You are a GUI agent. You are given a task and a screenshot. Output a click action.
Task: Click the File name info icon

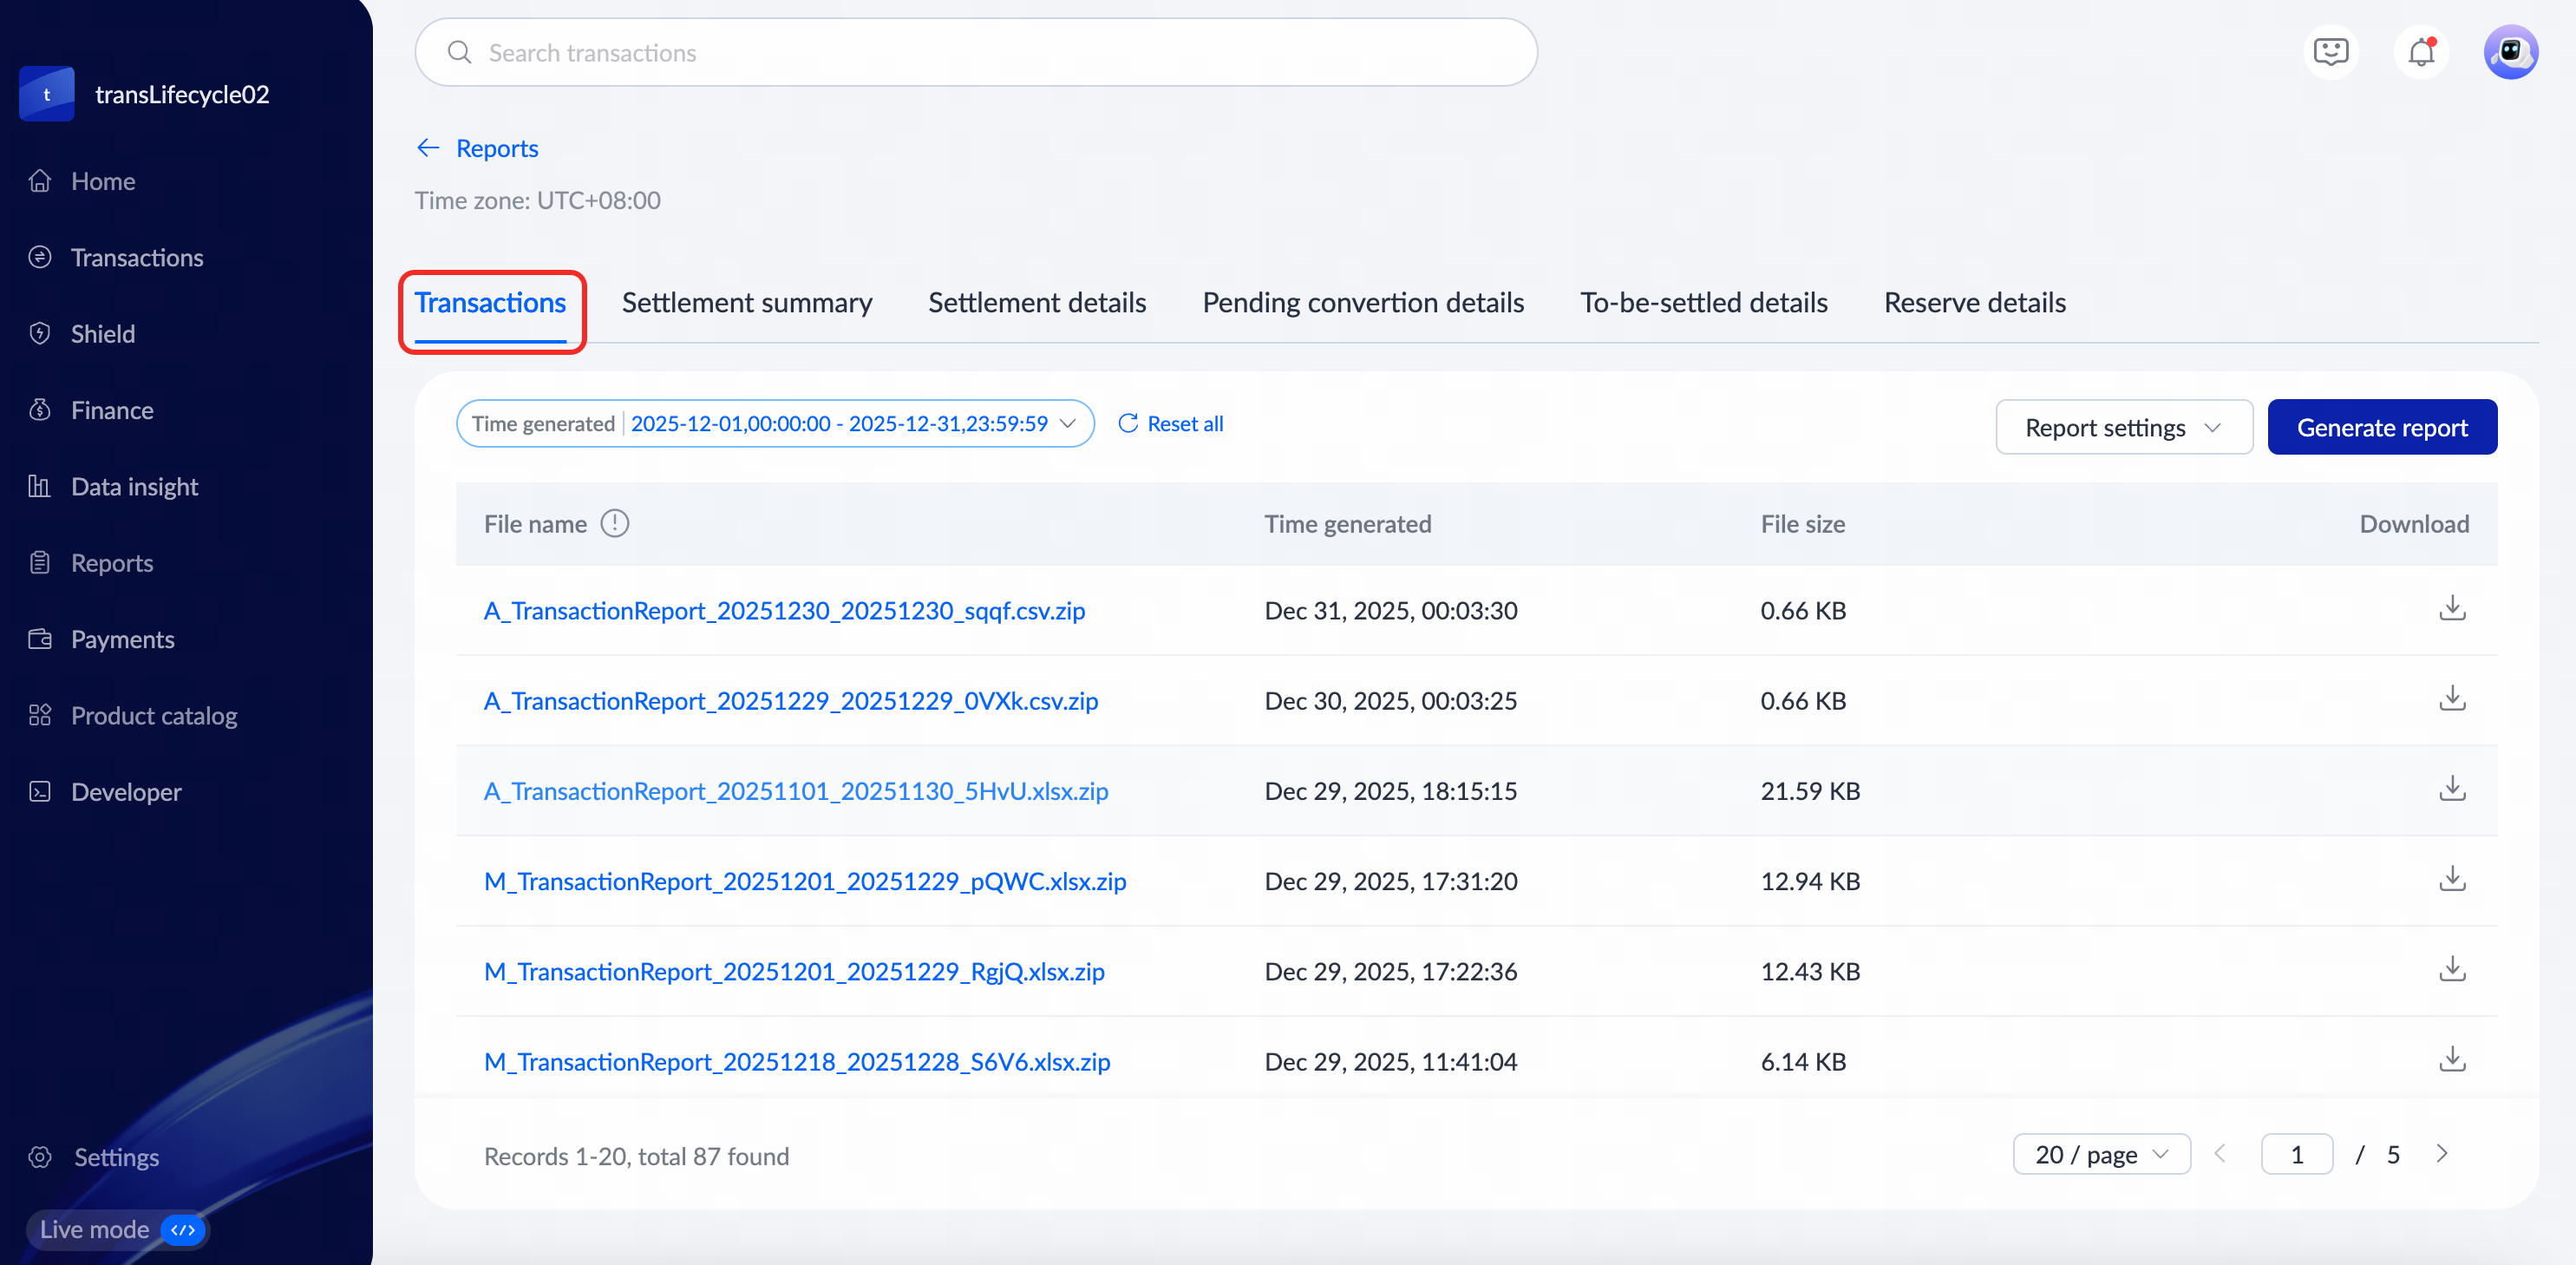[614, 523]
